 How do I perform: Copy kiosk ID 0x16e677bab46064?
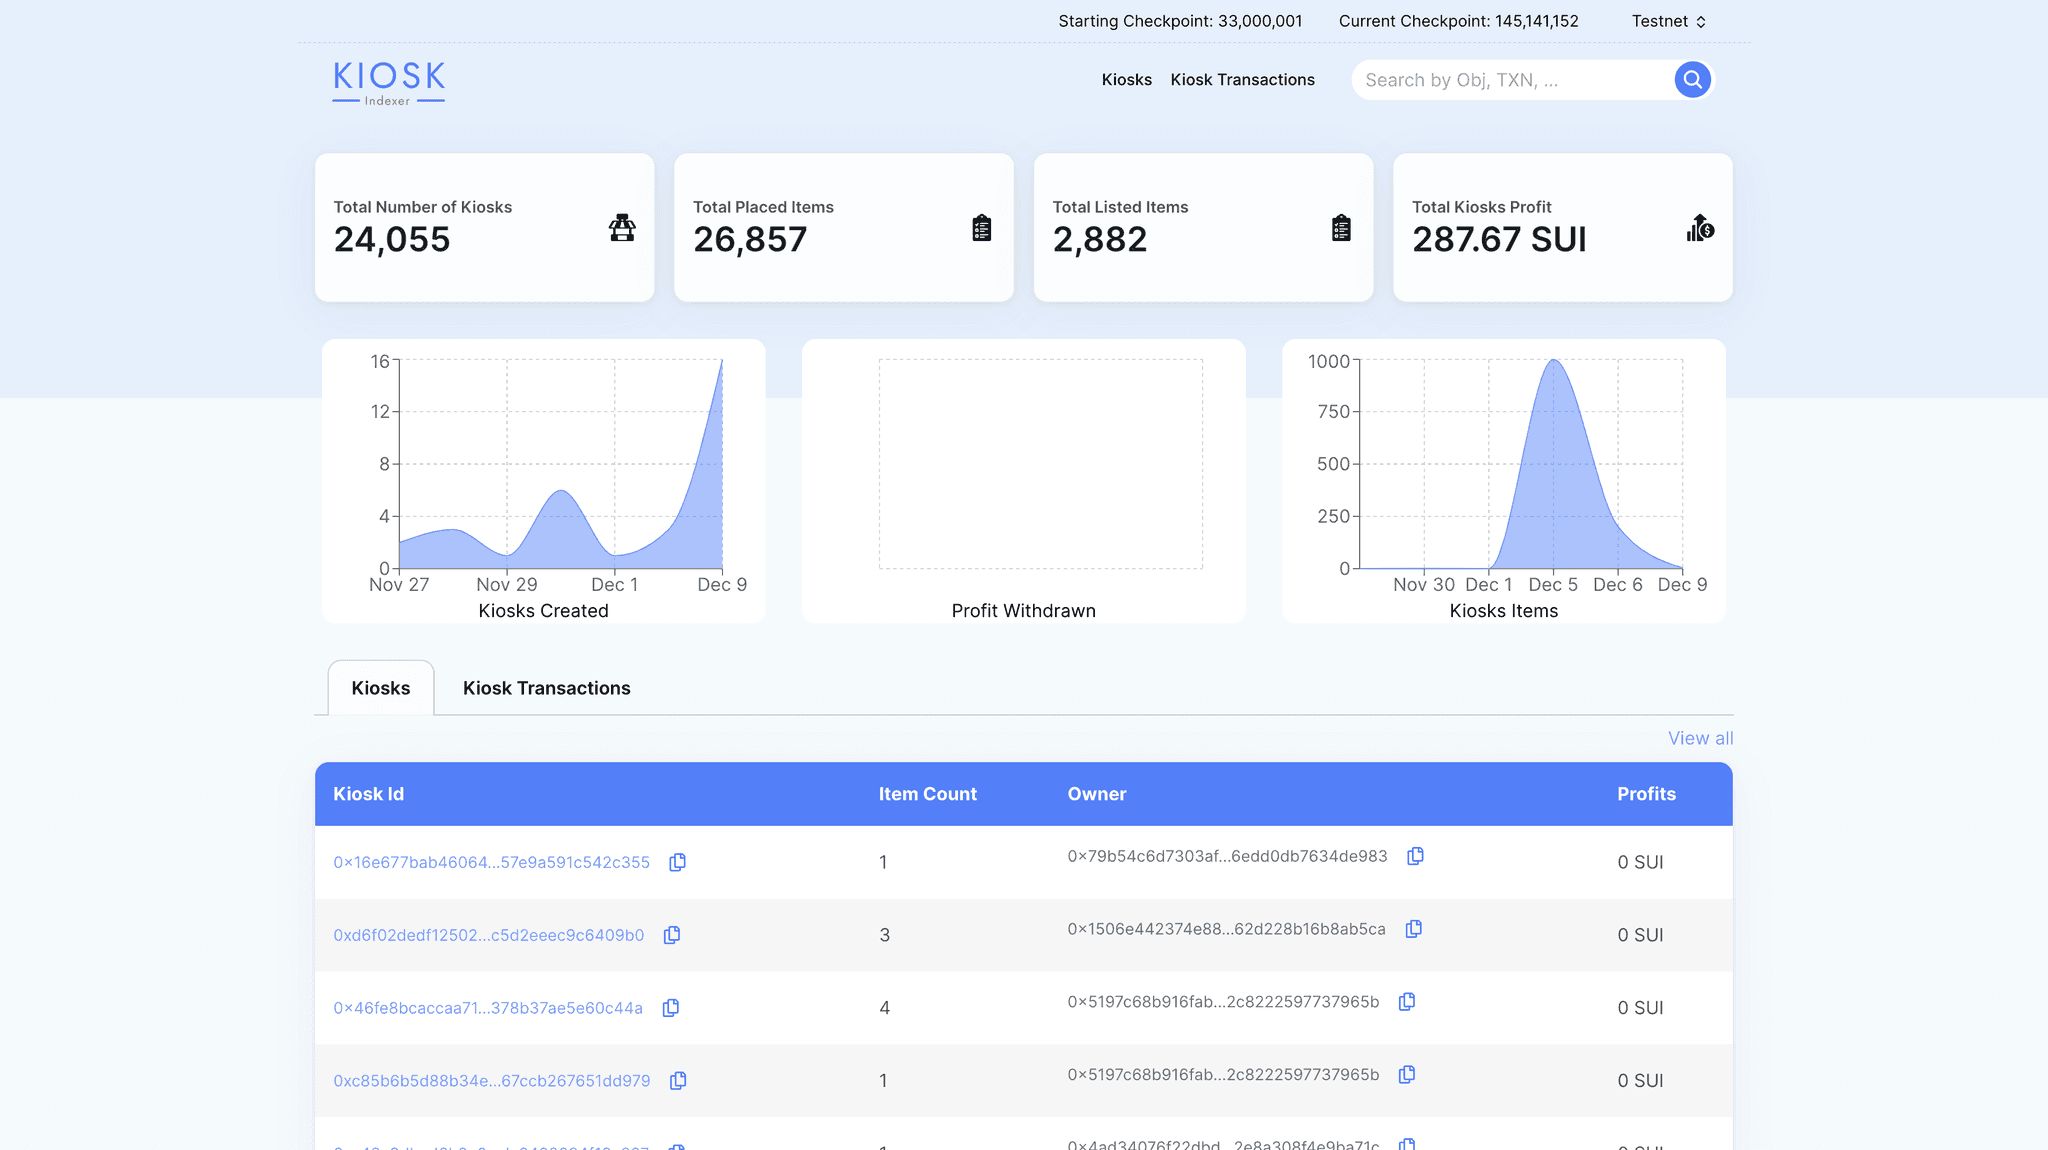677,862
